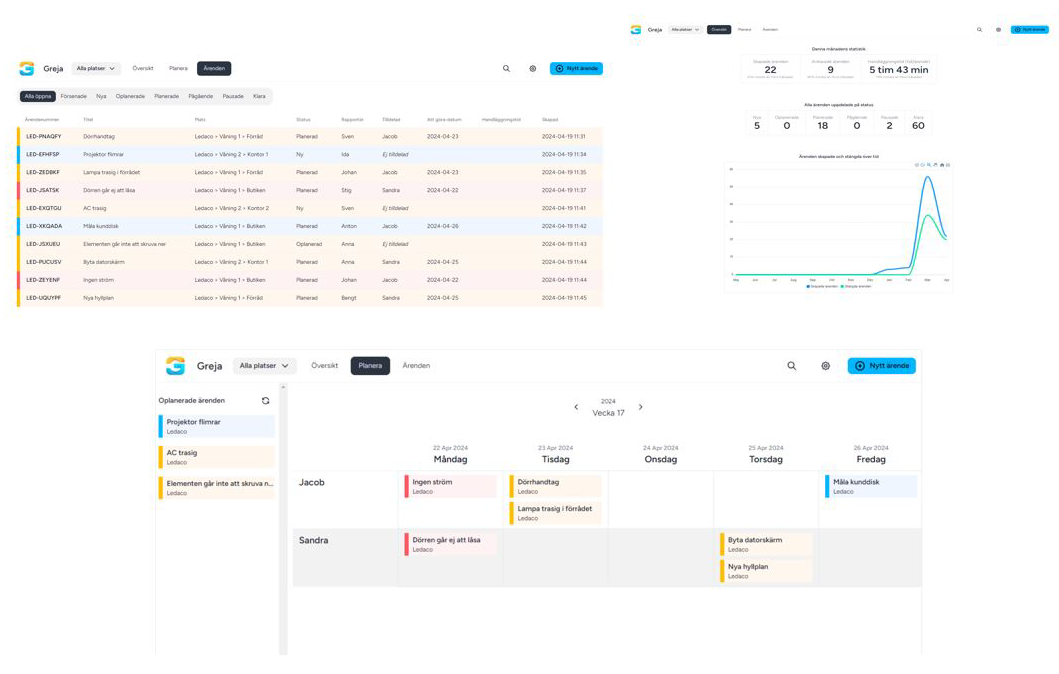Advance to next week with right chevron
This screenshot has width=1059, height=674.
(641, 407)
